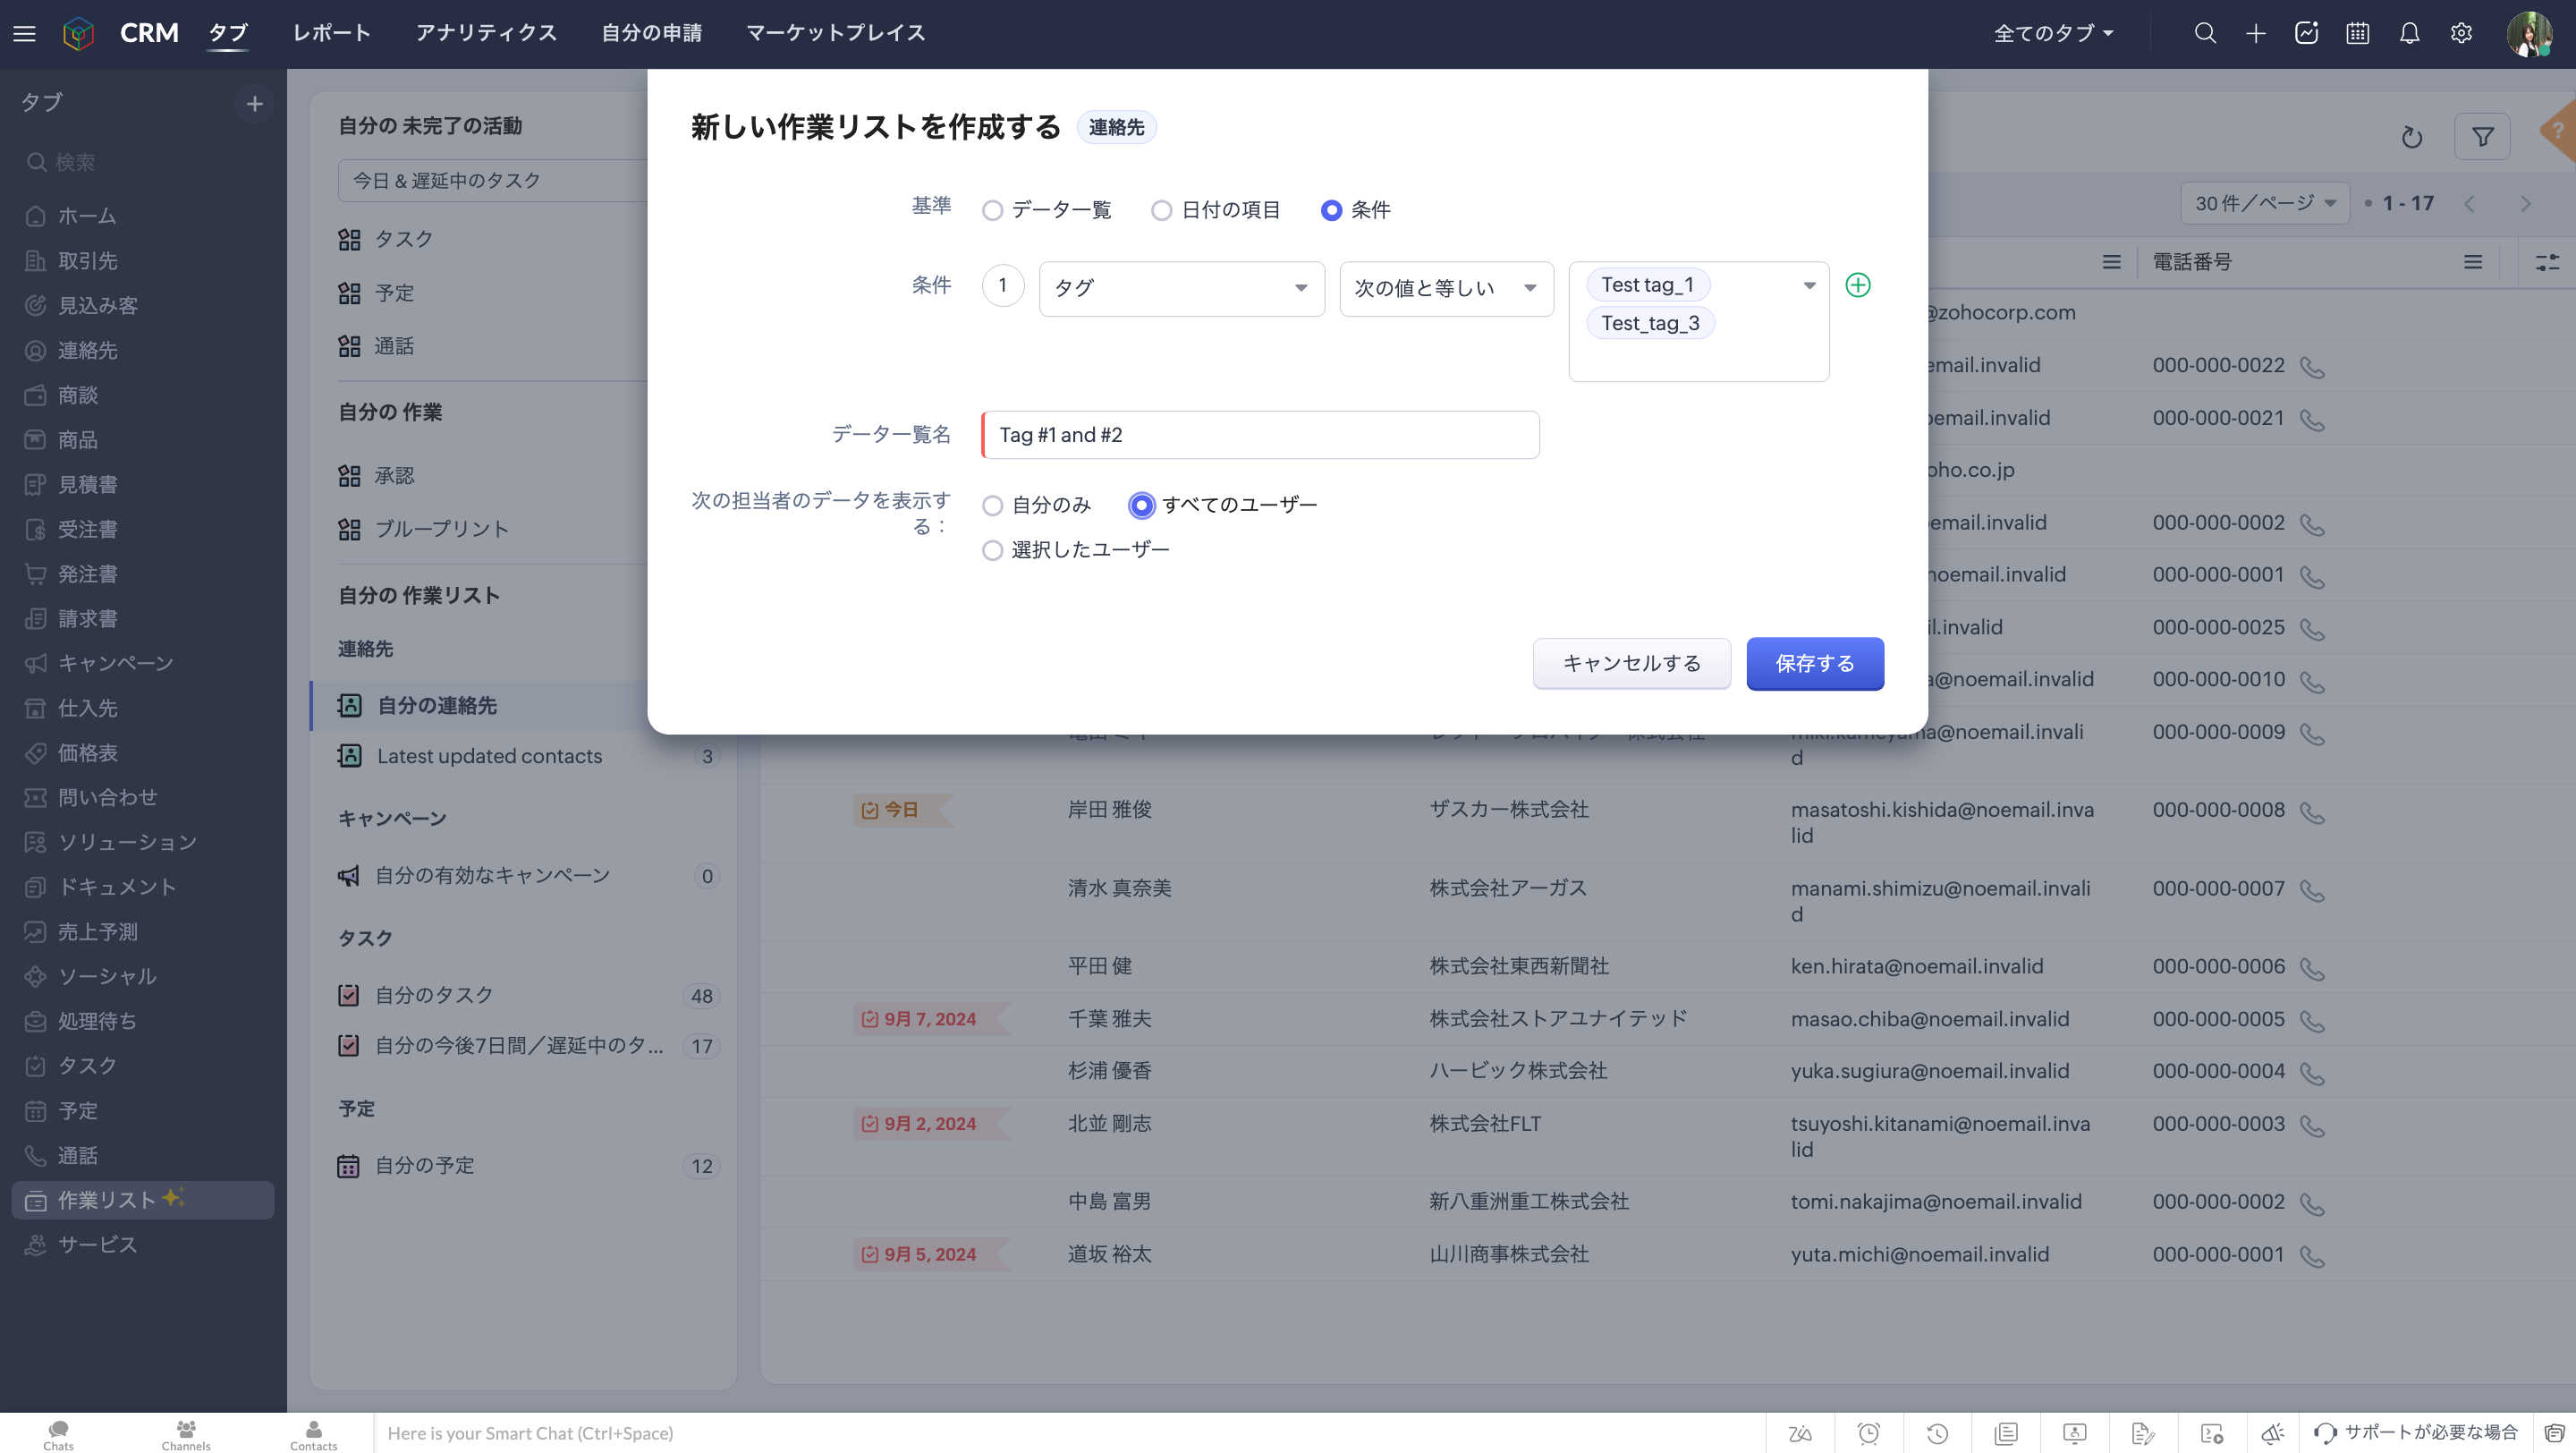Click the refresh icon above the list
Screen dimensions: 2576x1453
[2411, 137]
